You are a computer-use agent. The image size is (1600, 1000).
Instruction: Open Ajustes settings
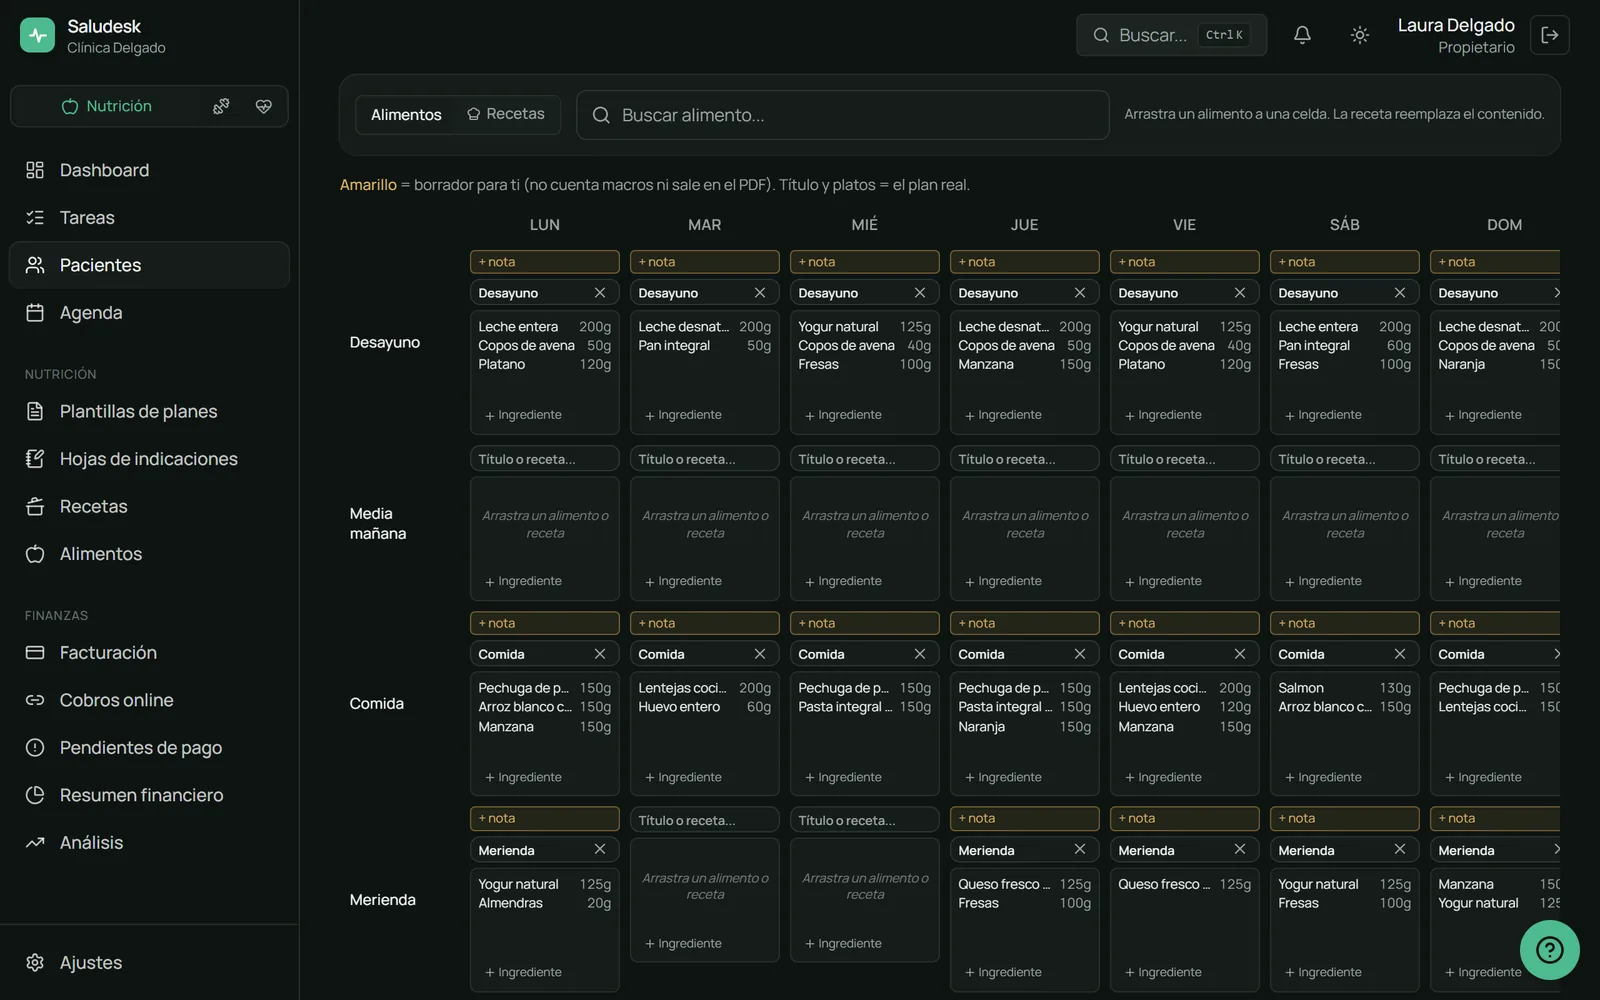click(x=149, y=963)
